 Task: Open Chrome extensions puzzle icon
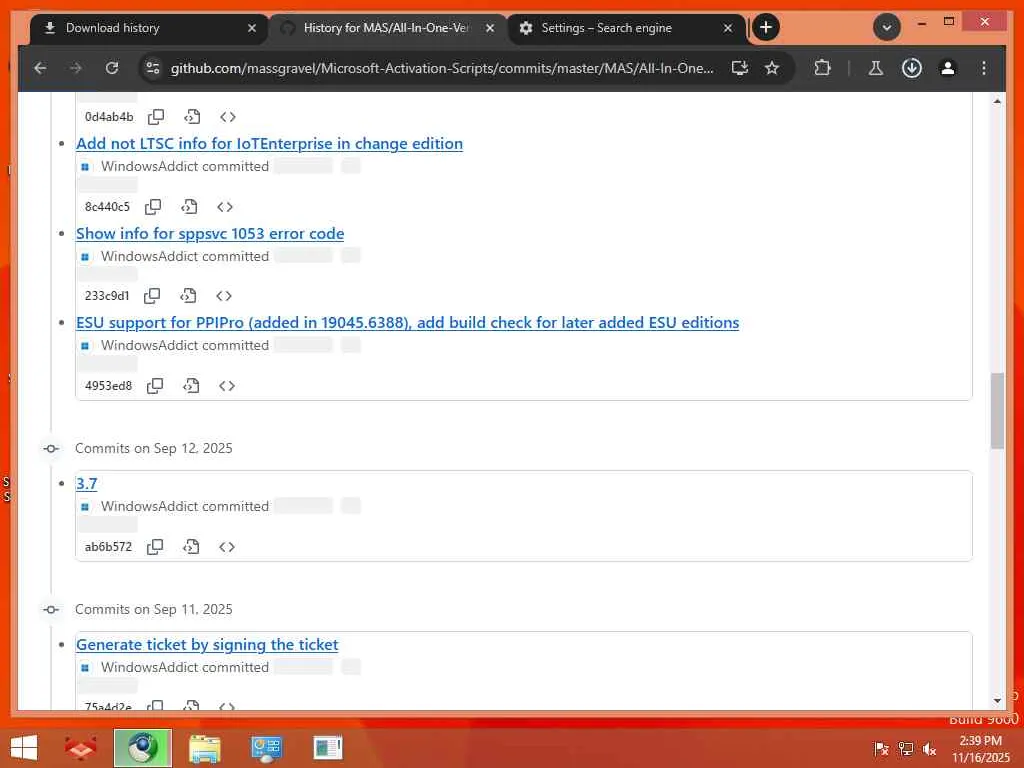(822, 68)
